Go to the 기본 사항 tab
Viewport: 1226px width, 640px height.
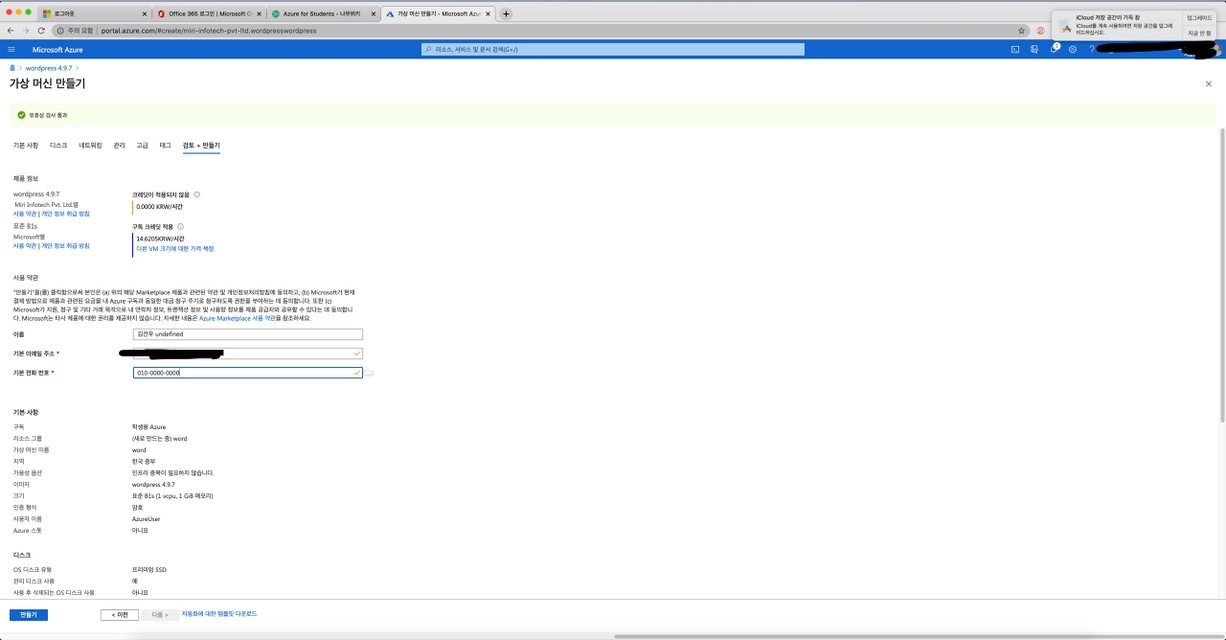pyautogui.click(x=26, y=146)
